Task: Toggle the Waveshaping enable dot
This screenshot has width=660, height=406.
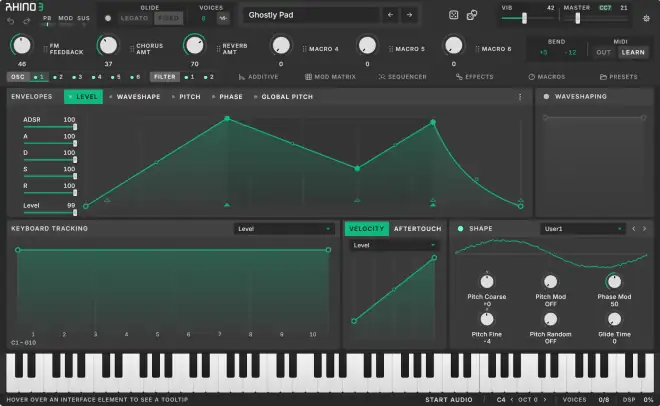Action: click(546, 96)
